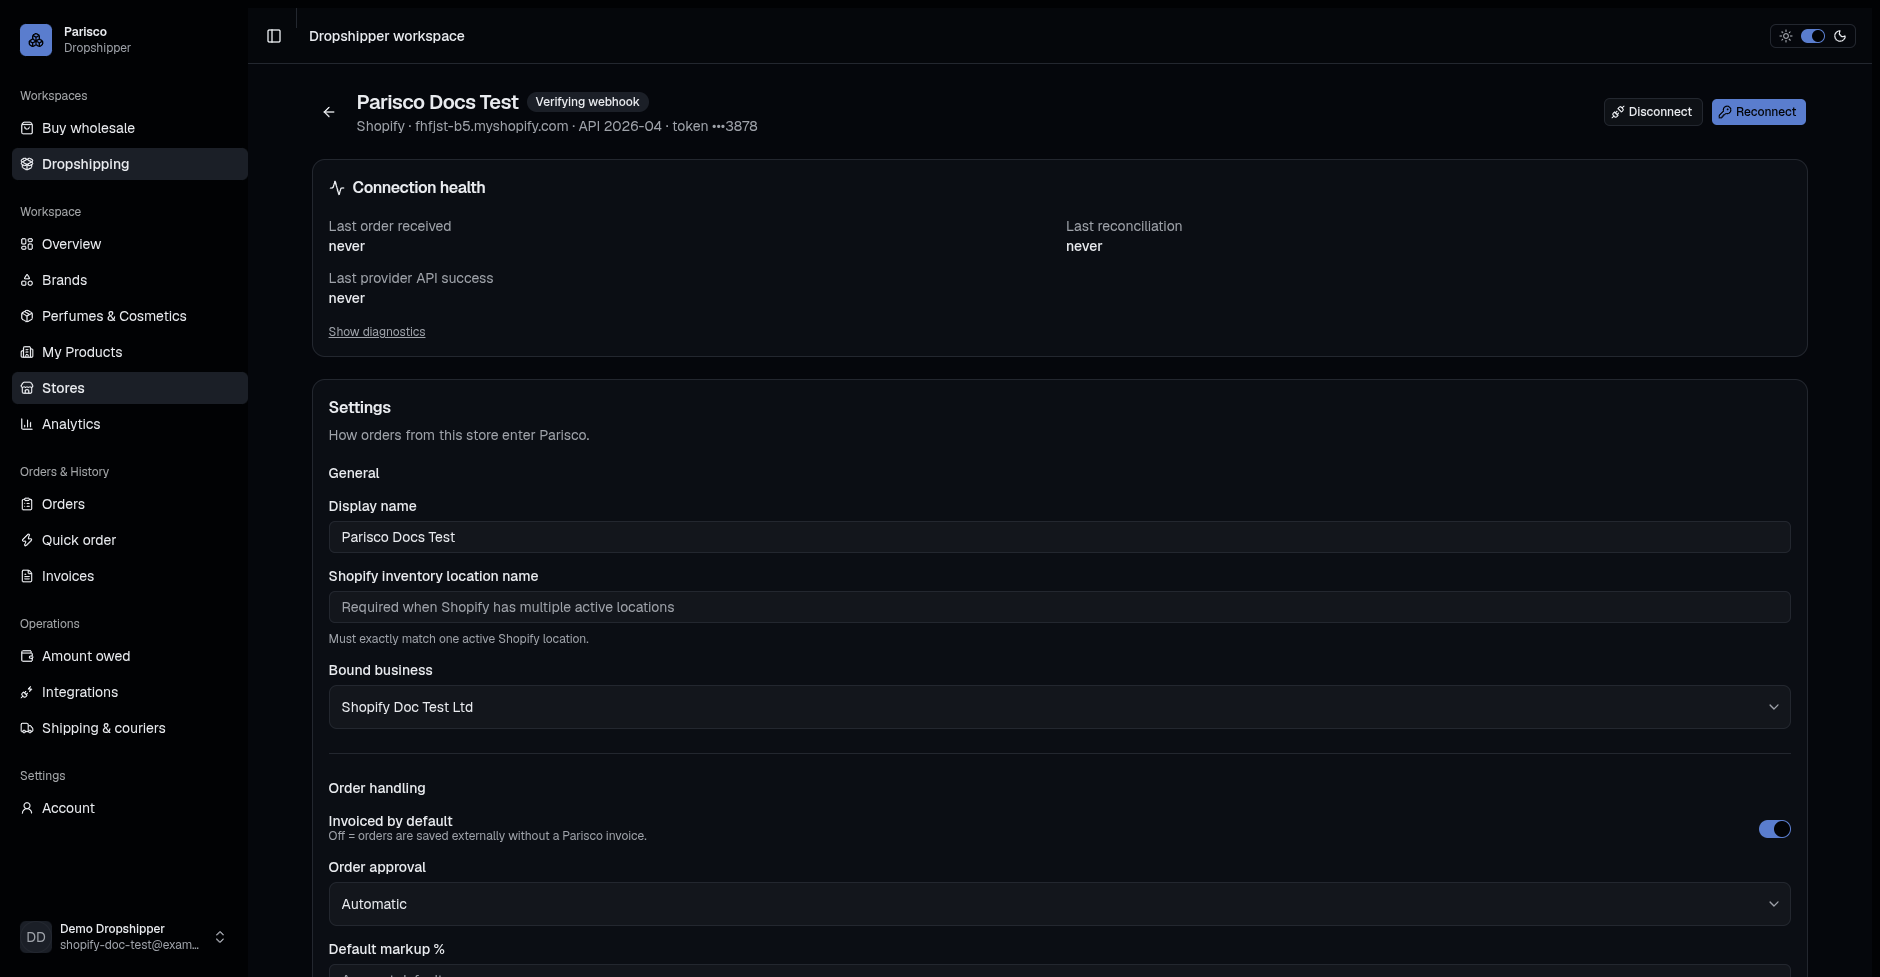
Task: Click the Verifying webhook status badge
Action: pos(587,102)
